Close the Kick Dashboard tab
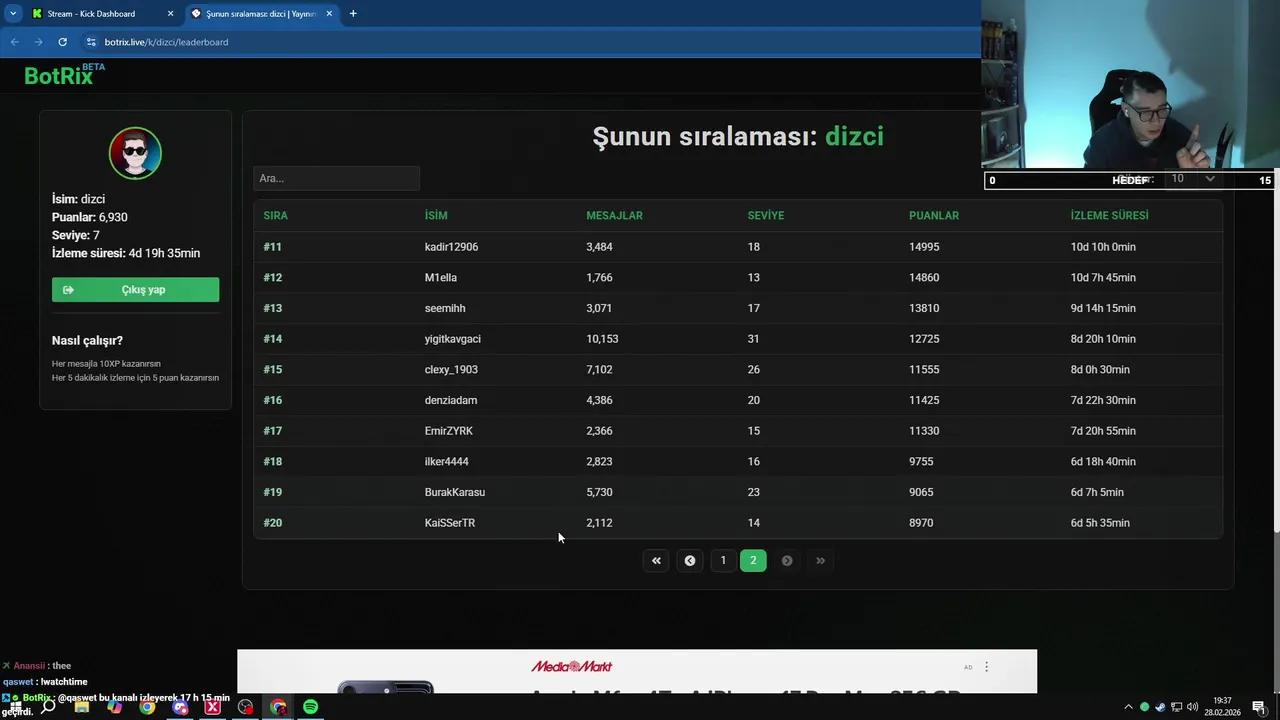The height and width of the screenshot is (720, 1280). (170, 14)
